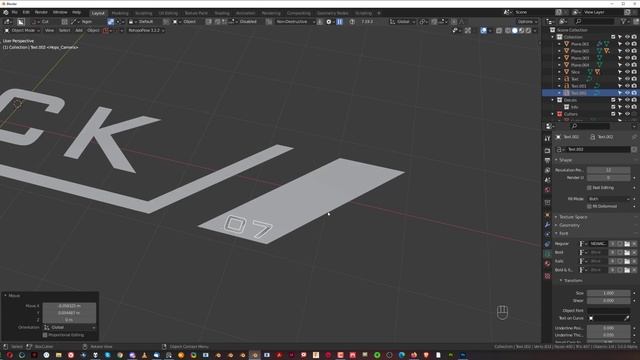Open the Material properties tab
Image resolution: width=640 pixels, height=360 pixels.
point(547,264)
